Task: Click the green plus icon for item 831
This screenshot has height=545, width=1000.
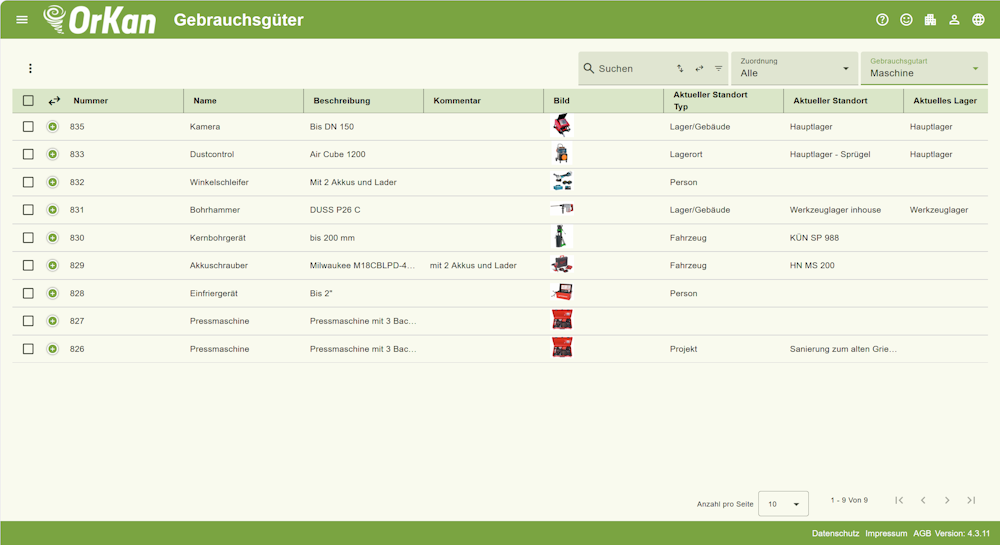Action: [52, 210]
